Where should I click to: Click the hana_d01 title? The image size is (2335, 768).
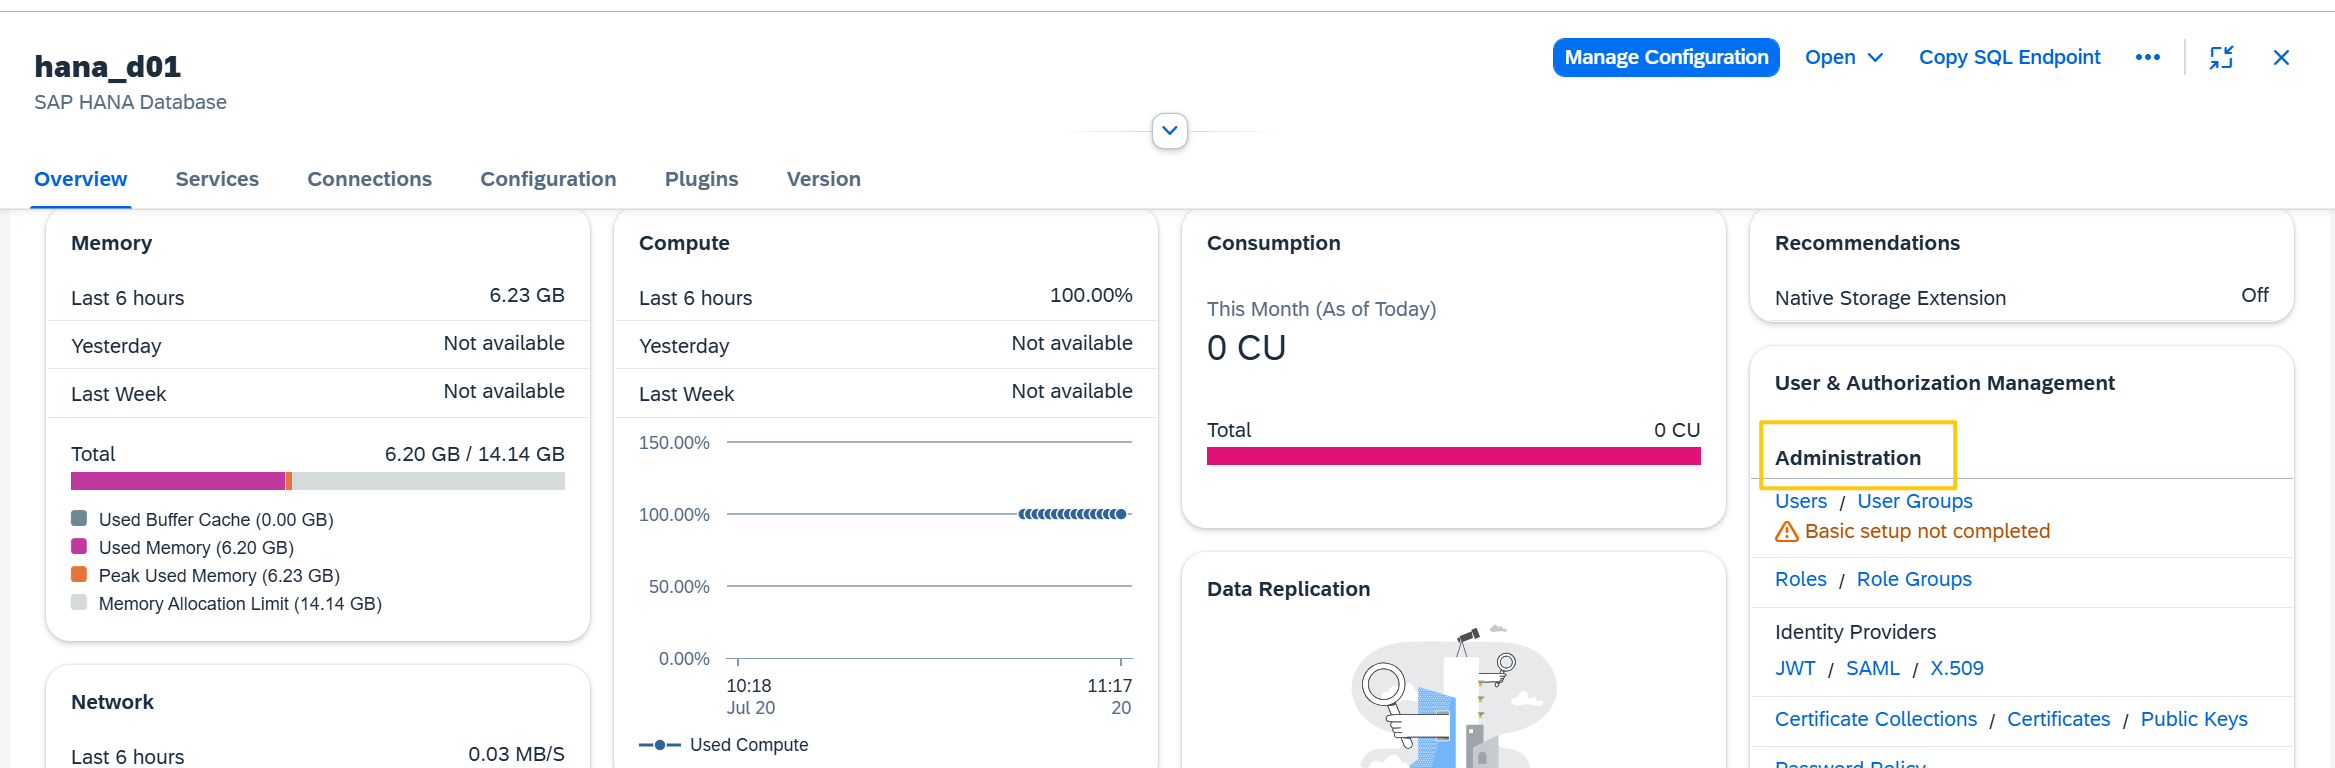pos(108,66)
